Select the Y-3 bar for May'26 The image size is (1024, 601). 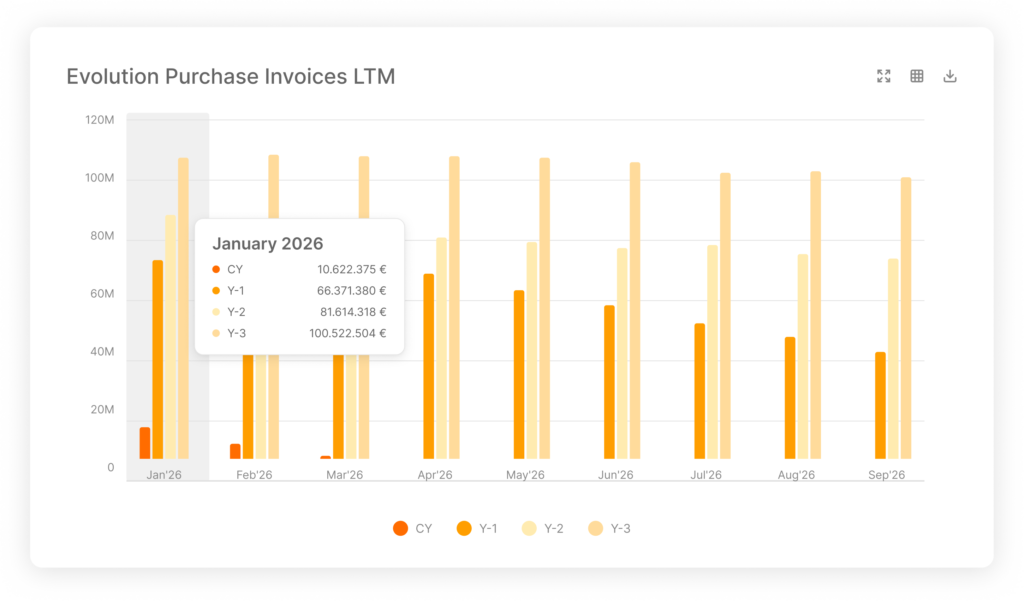(545, 308)
